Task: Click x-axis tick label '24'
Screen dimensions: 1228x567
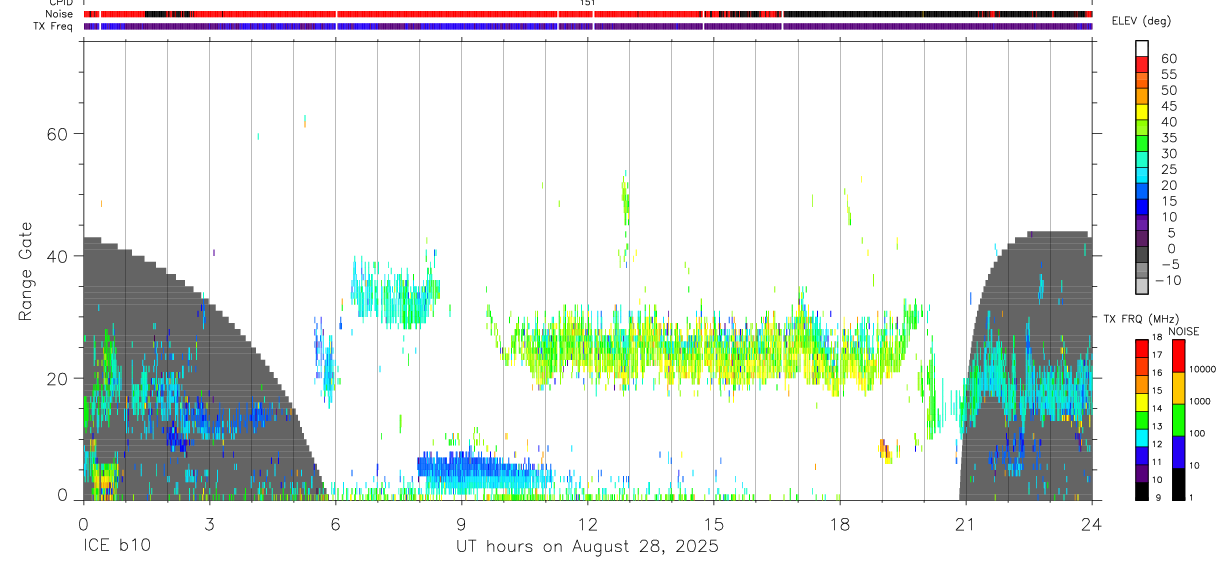Action: point(1091,523)
